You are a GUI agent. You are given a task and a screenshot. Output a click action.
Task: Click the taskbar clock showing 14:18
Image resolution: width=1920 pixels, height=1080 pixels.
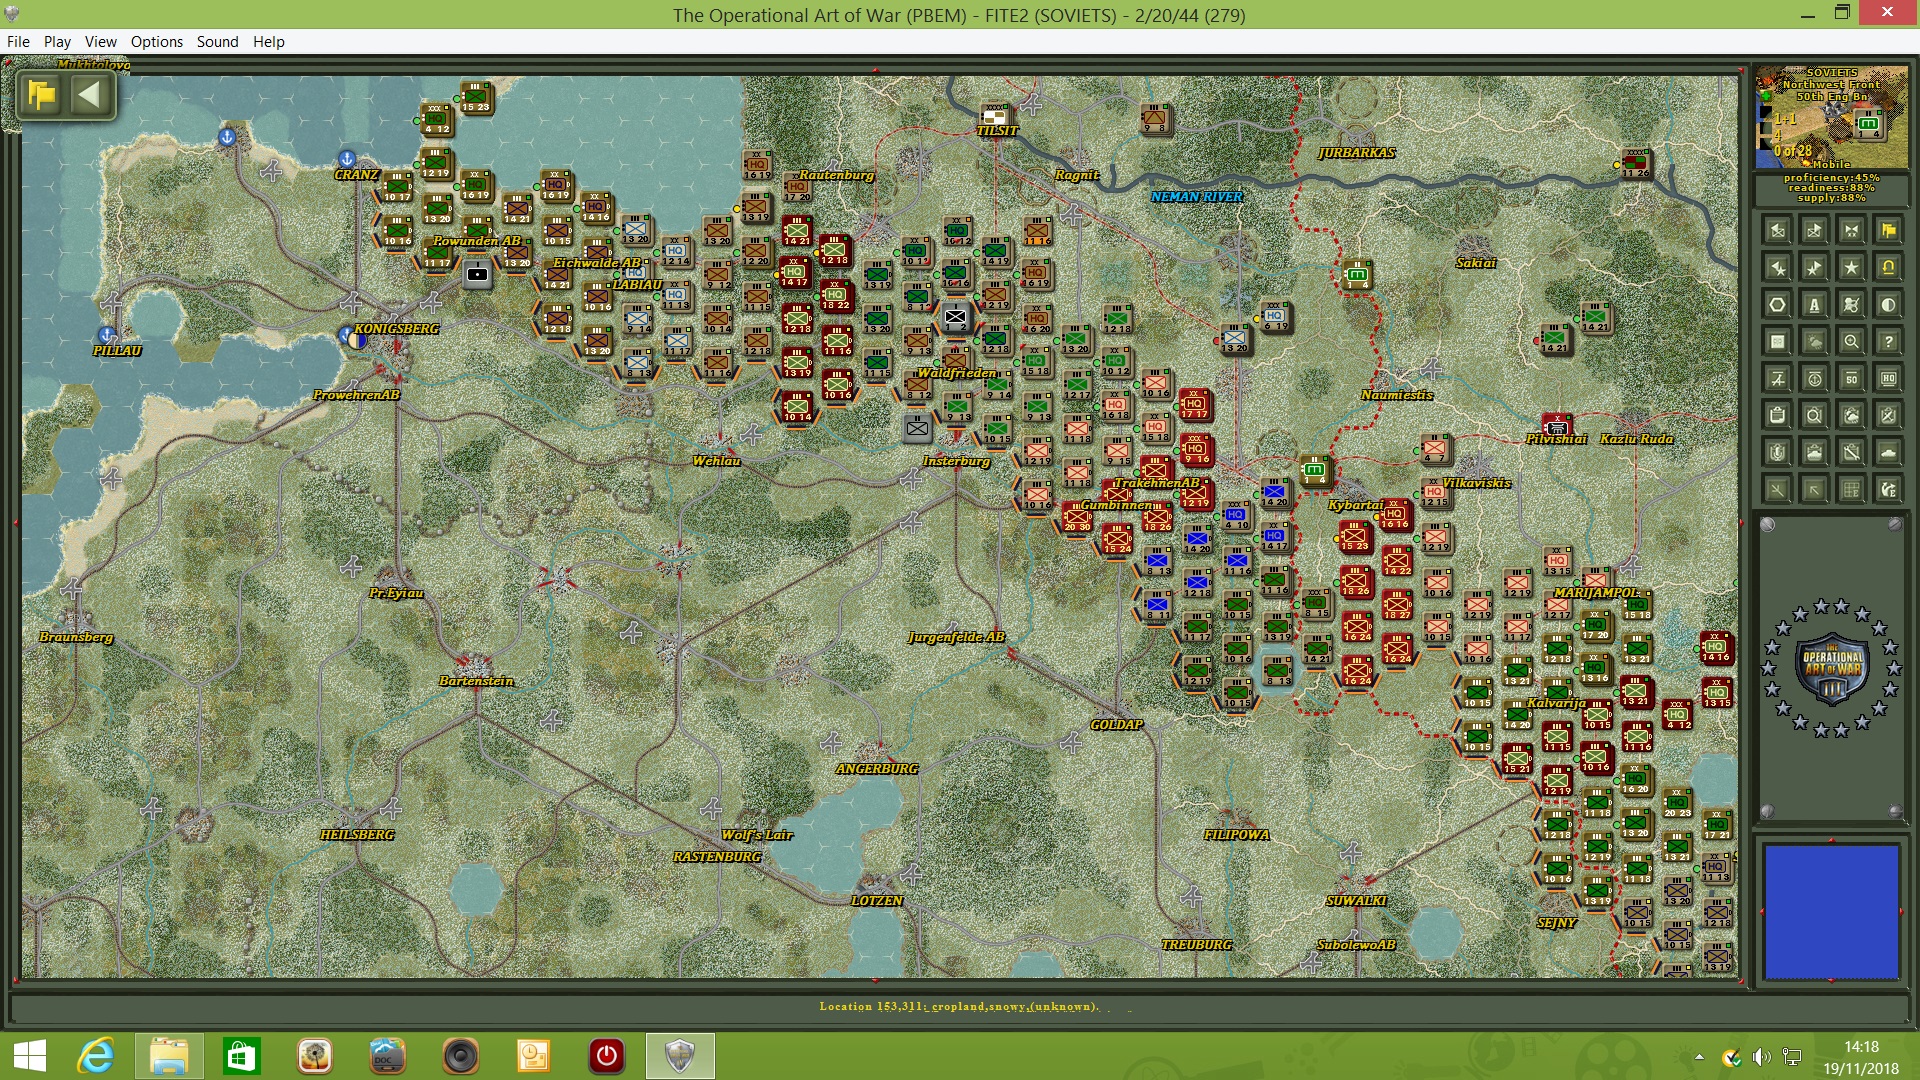point(1860,1057)
